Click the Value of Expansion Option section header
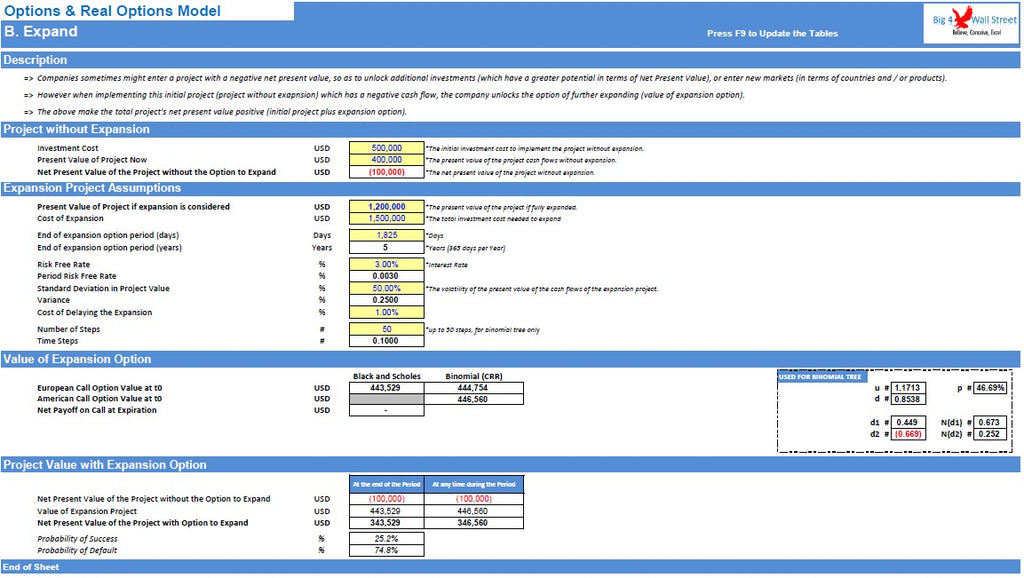Screen dimensions: 1024x578 (510, 359)
